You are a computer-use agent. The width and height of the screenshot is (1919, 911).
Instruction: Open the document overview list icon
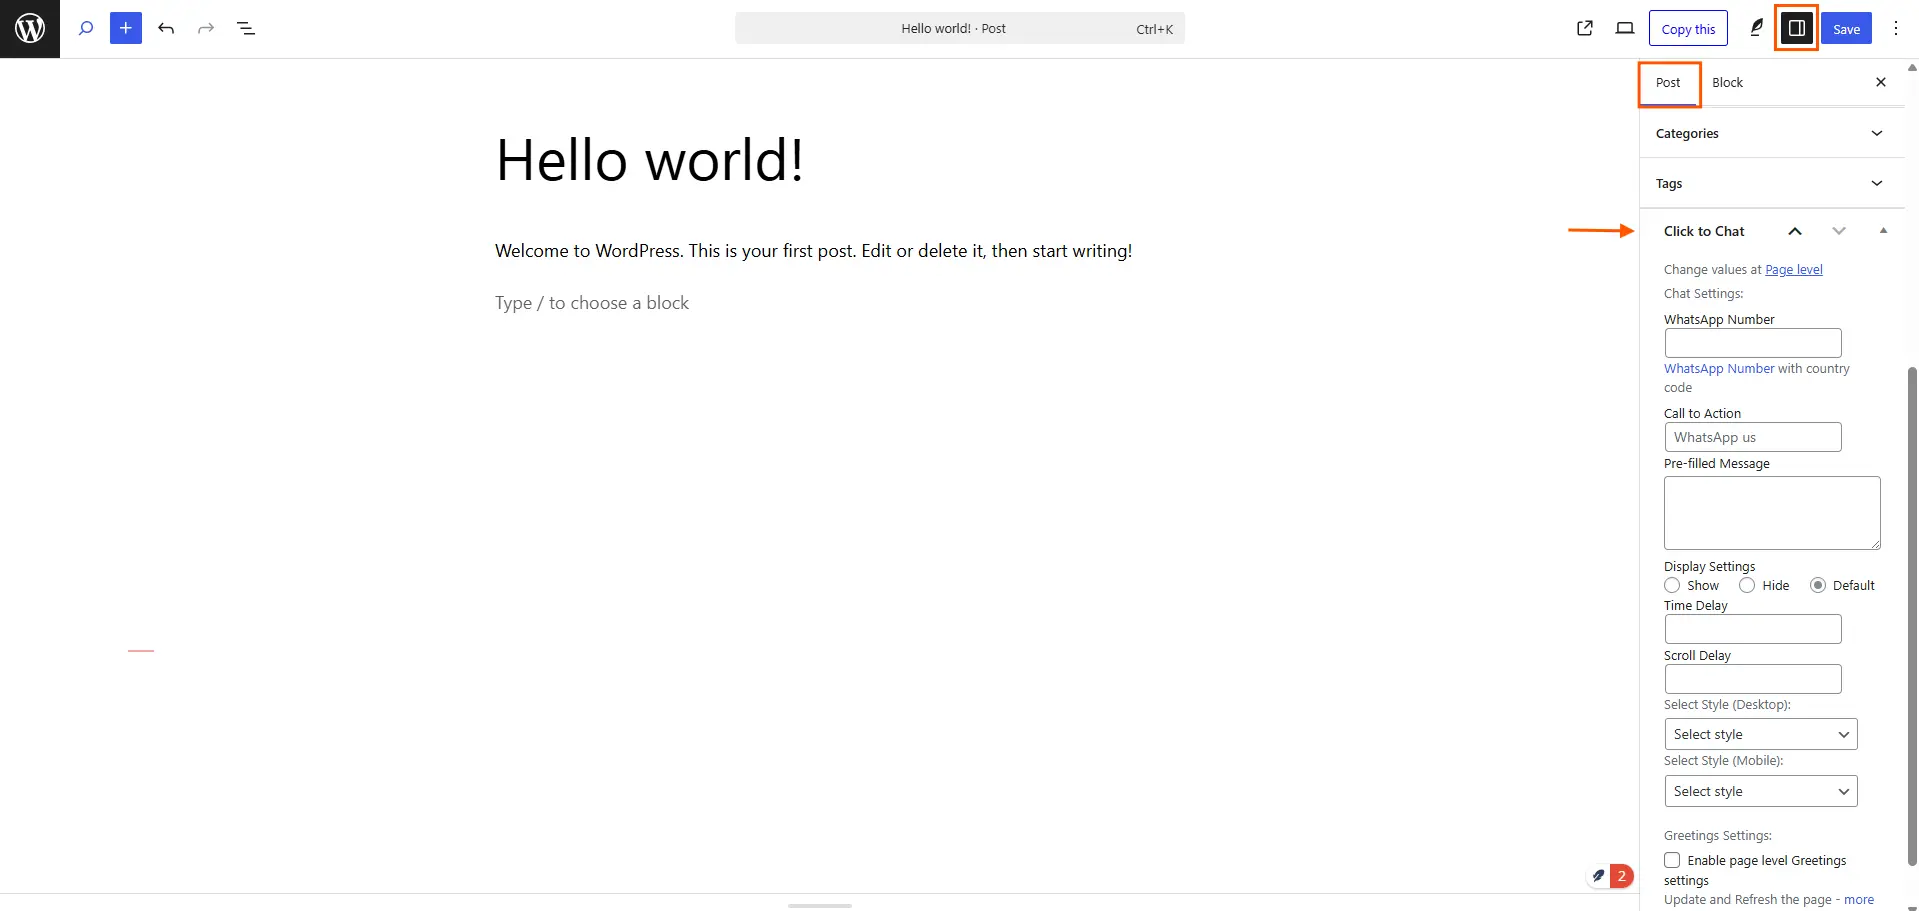tap(246, 29)
